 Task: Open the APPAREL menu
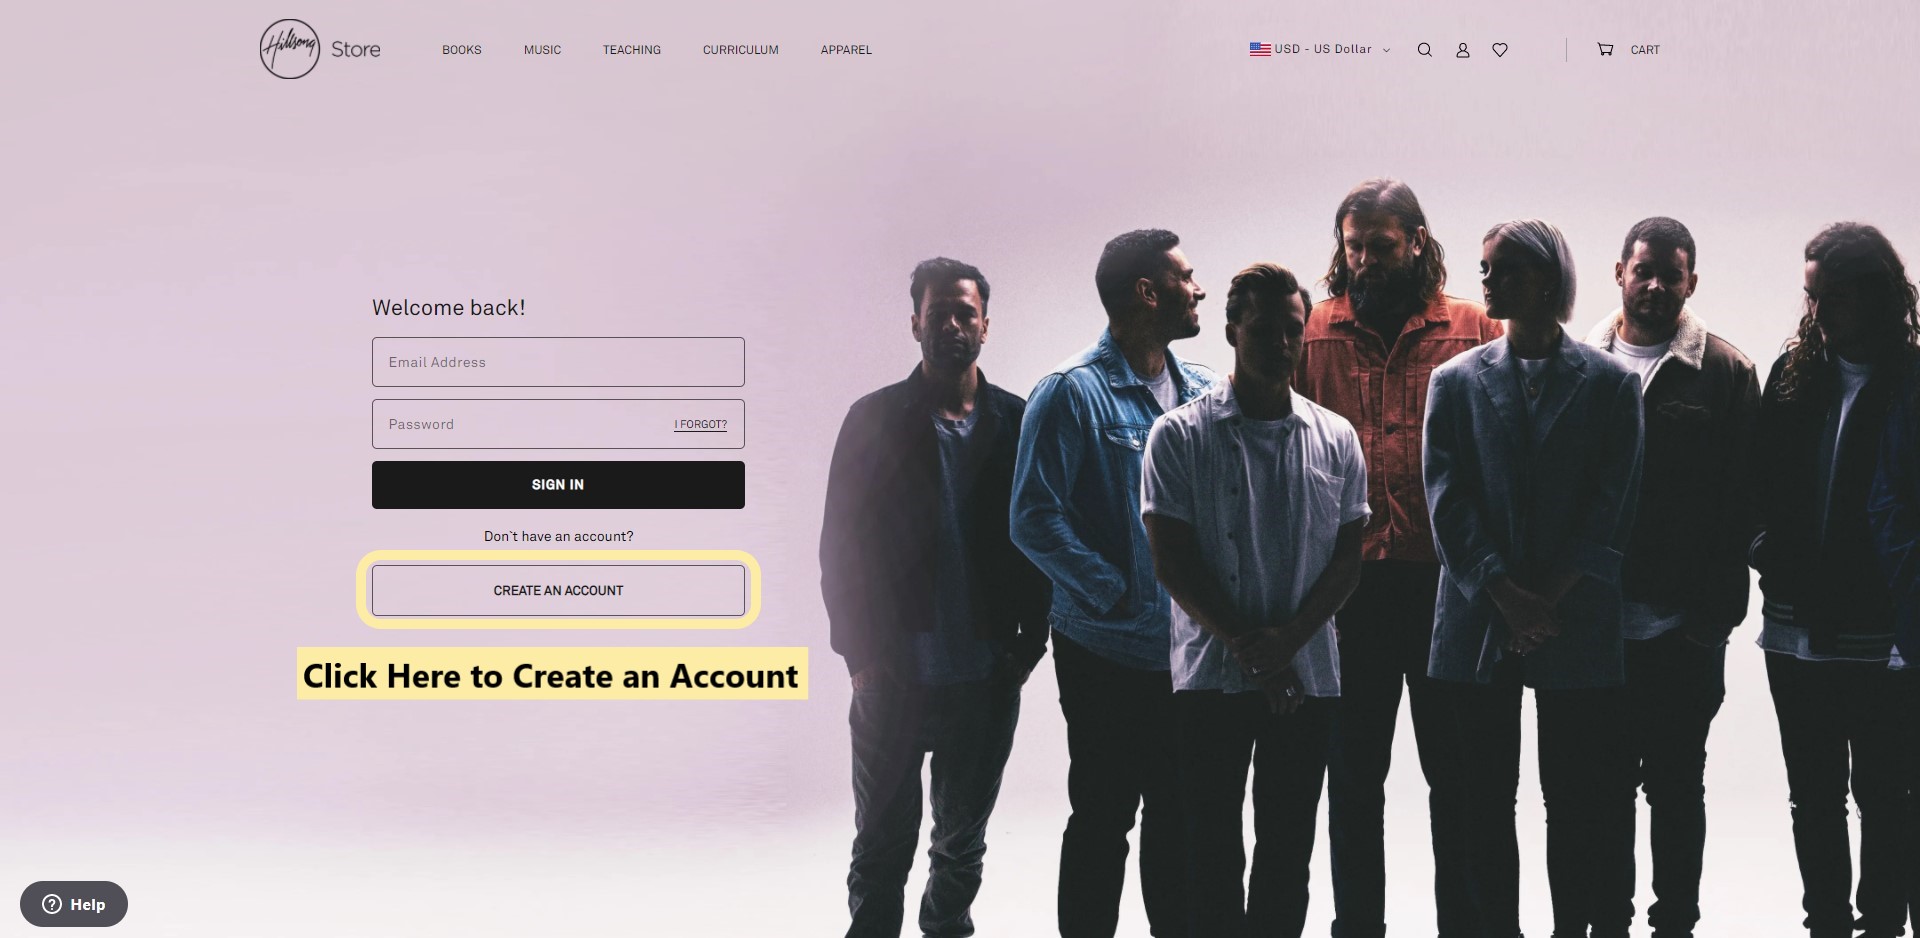(x=846, y=50)
